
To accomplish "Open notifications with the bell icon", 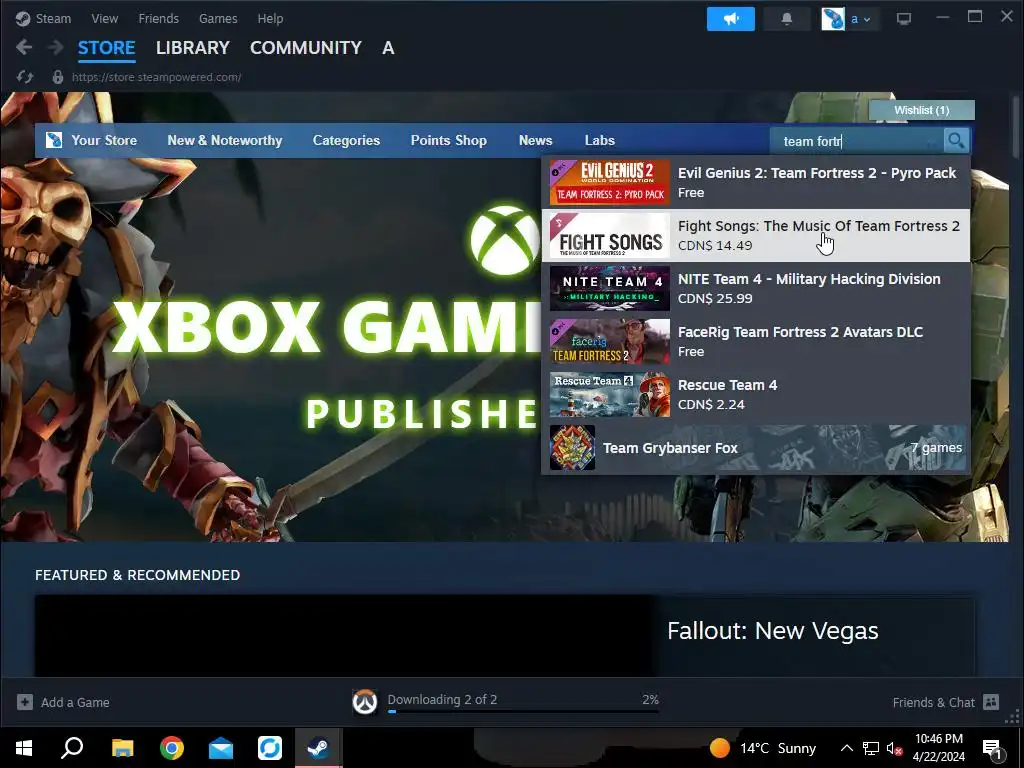I will point(787,19).
